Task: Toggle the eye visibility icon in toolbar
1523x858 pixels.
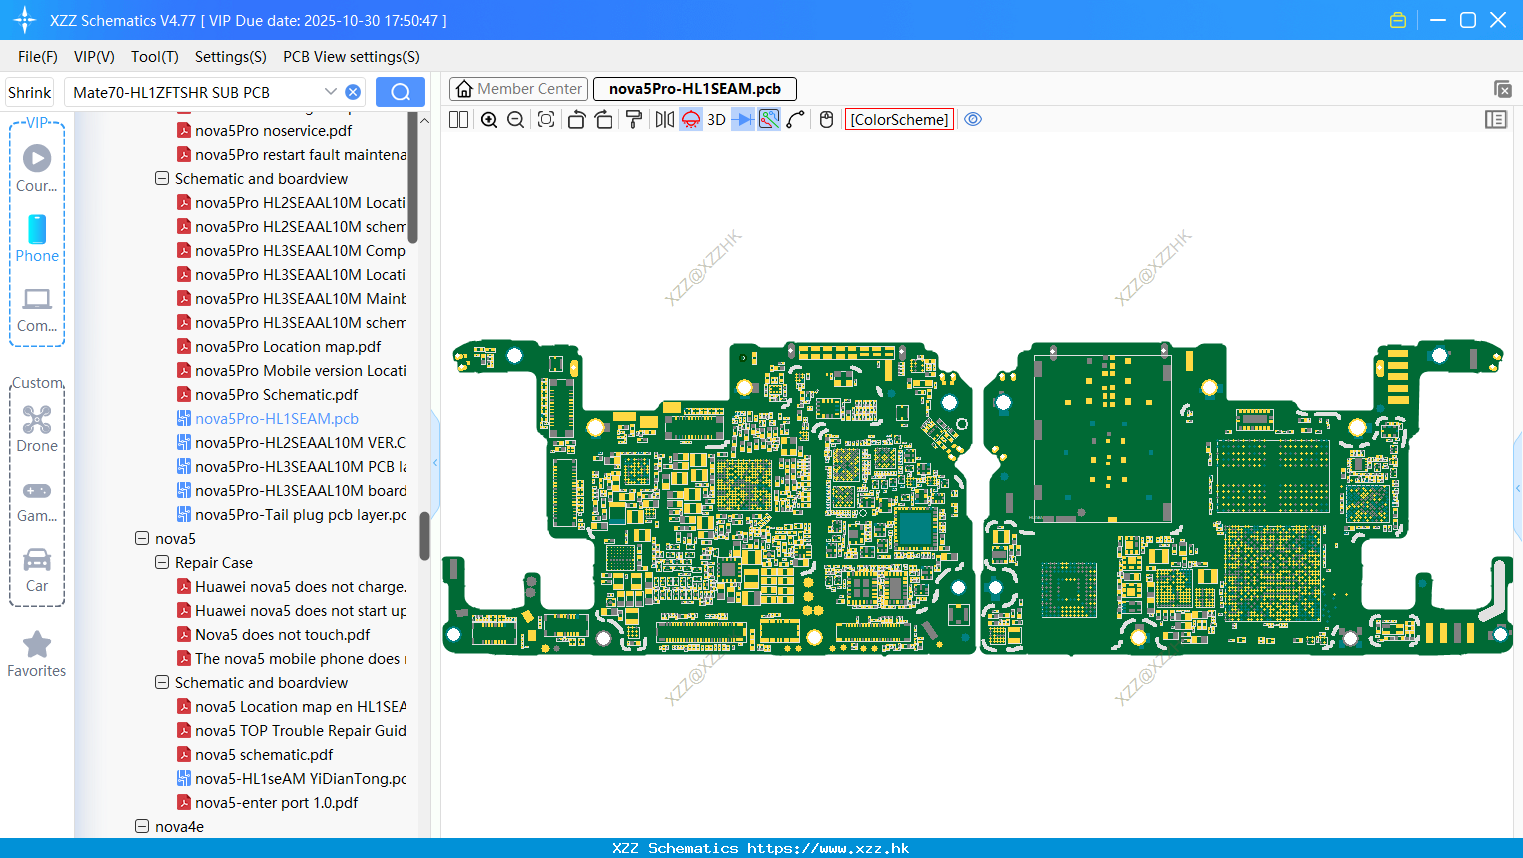Action: [973, 120]
